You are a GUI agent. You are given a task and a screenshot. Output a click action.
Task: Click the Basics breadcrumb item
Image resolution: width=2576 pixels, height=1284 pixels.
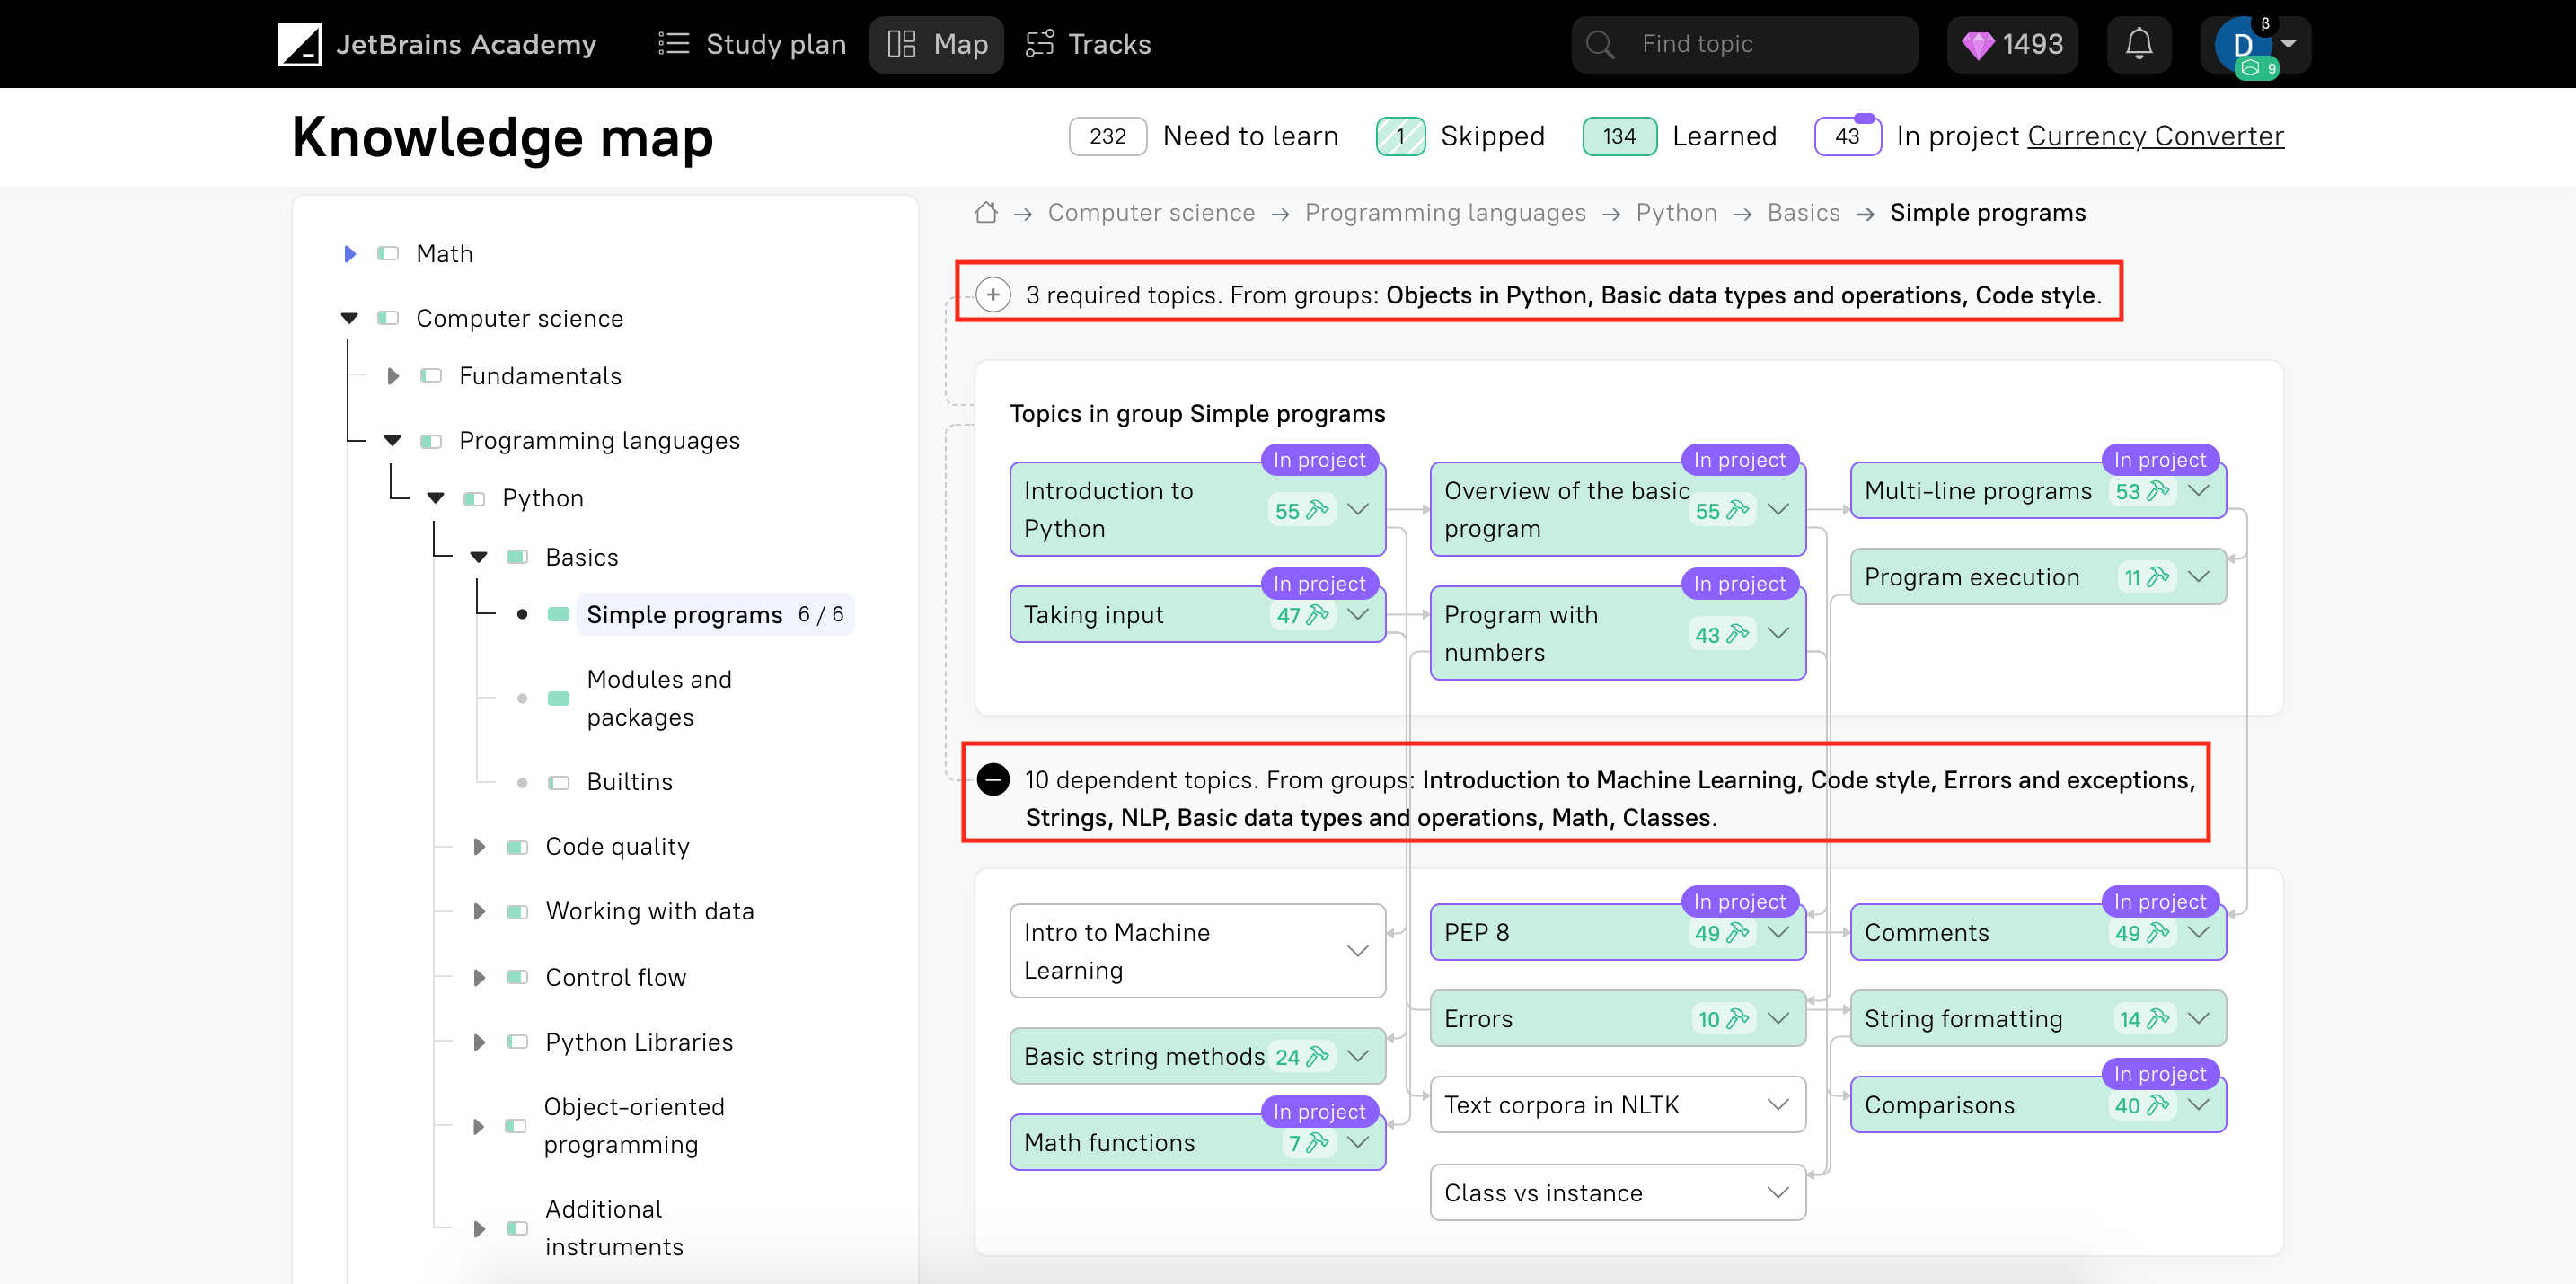pos(1803,212)
